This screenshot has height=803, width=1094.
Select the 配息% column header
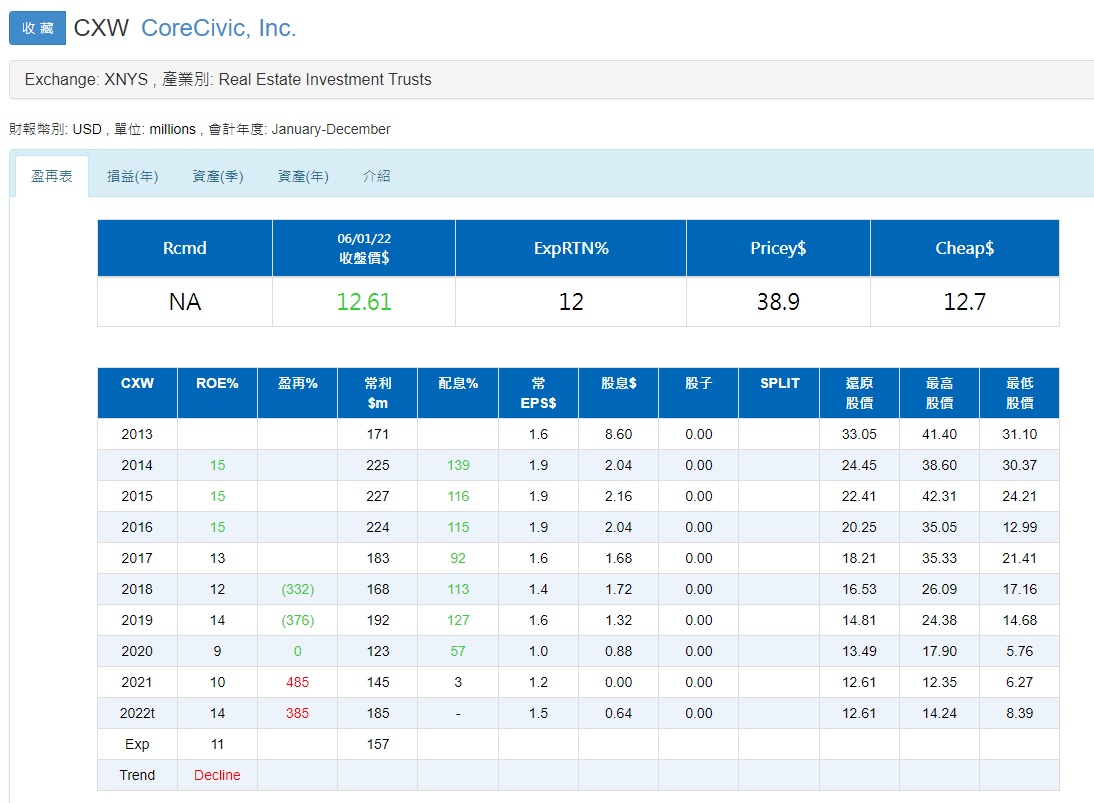tap(457, 383)
